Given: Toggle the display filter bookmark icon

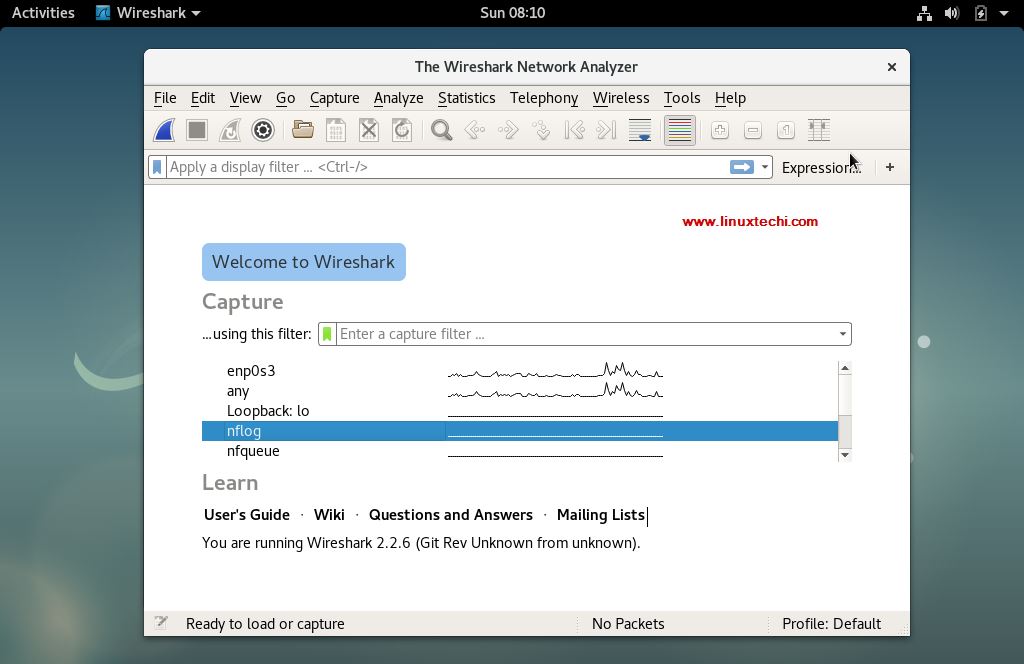Looking at the screenshot, I should [x=156, y=167].
